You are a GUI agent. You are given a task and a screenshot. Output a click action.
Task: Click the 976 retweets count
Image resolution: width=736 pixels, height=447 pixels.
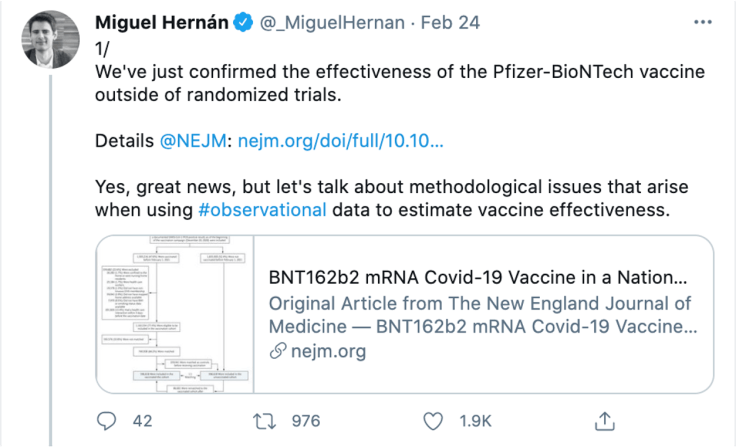304,421
